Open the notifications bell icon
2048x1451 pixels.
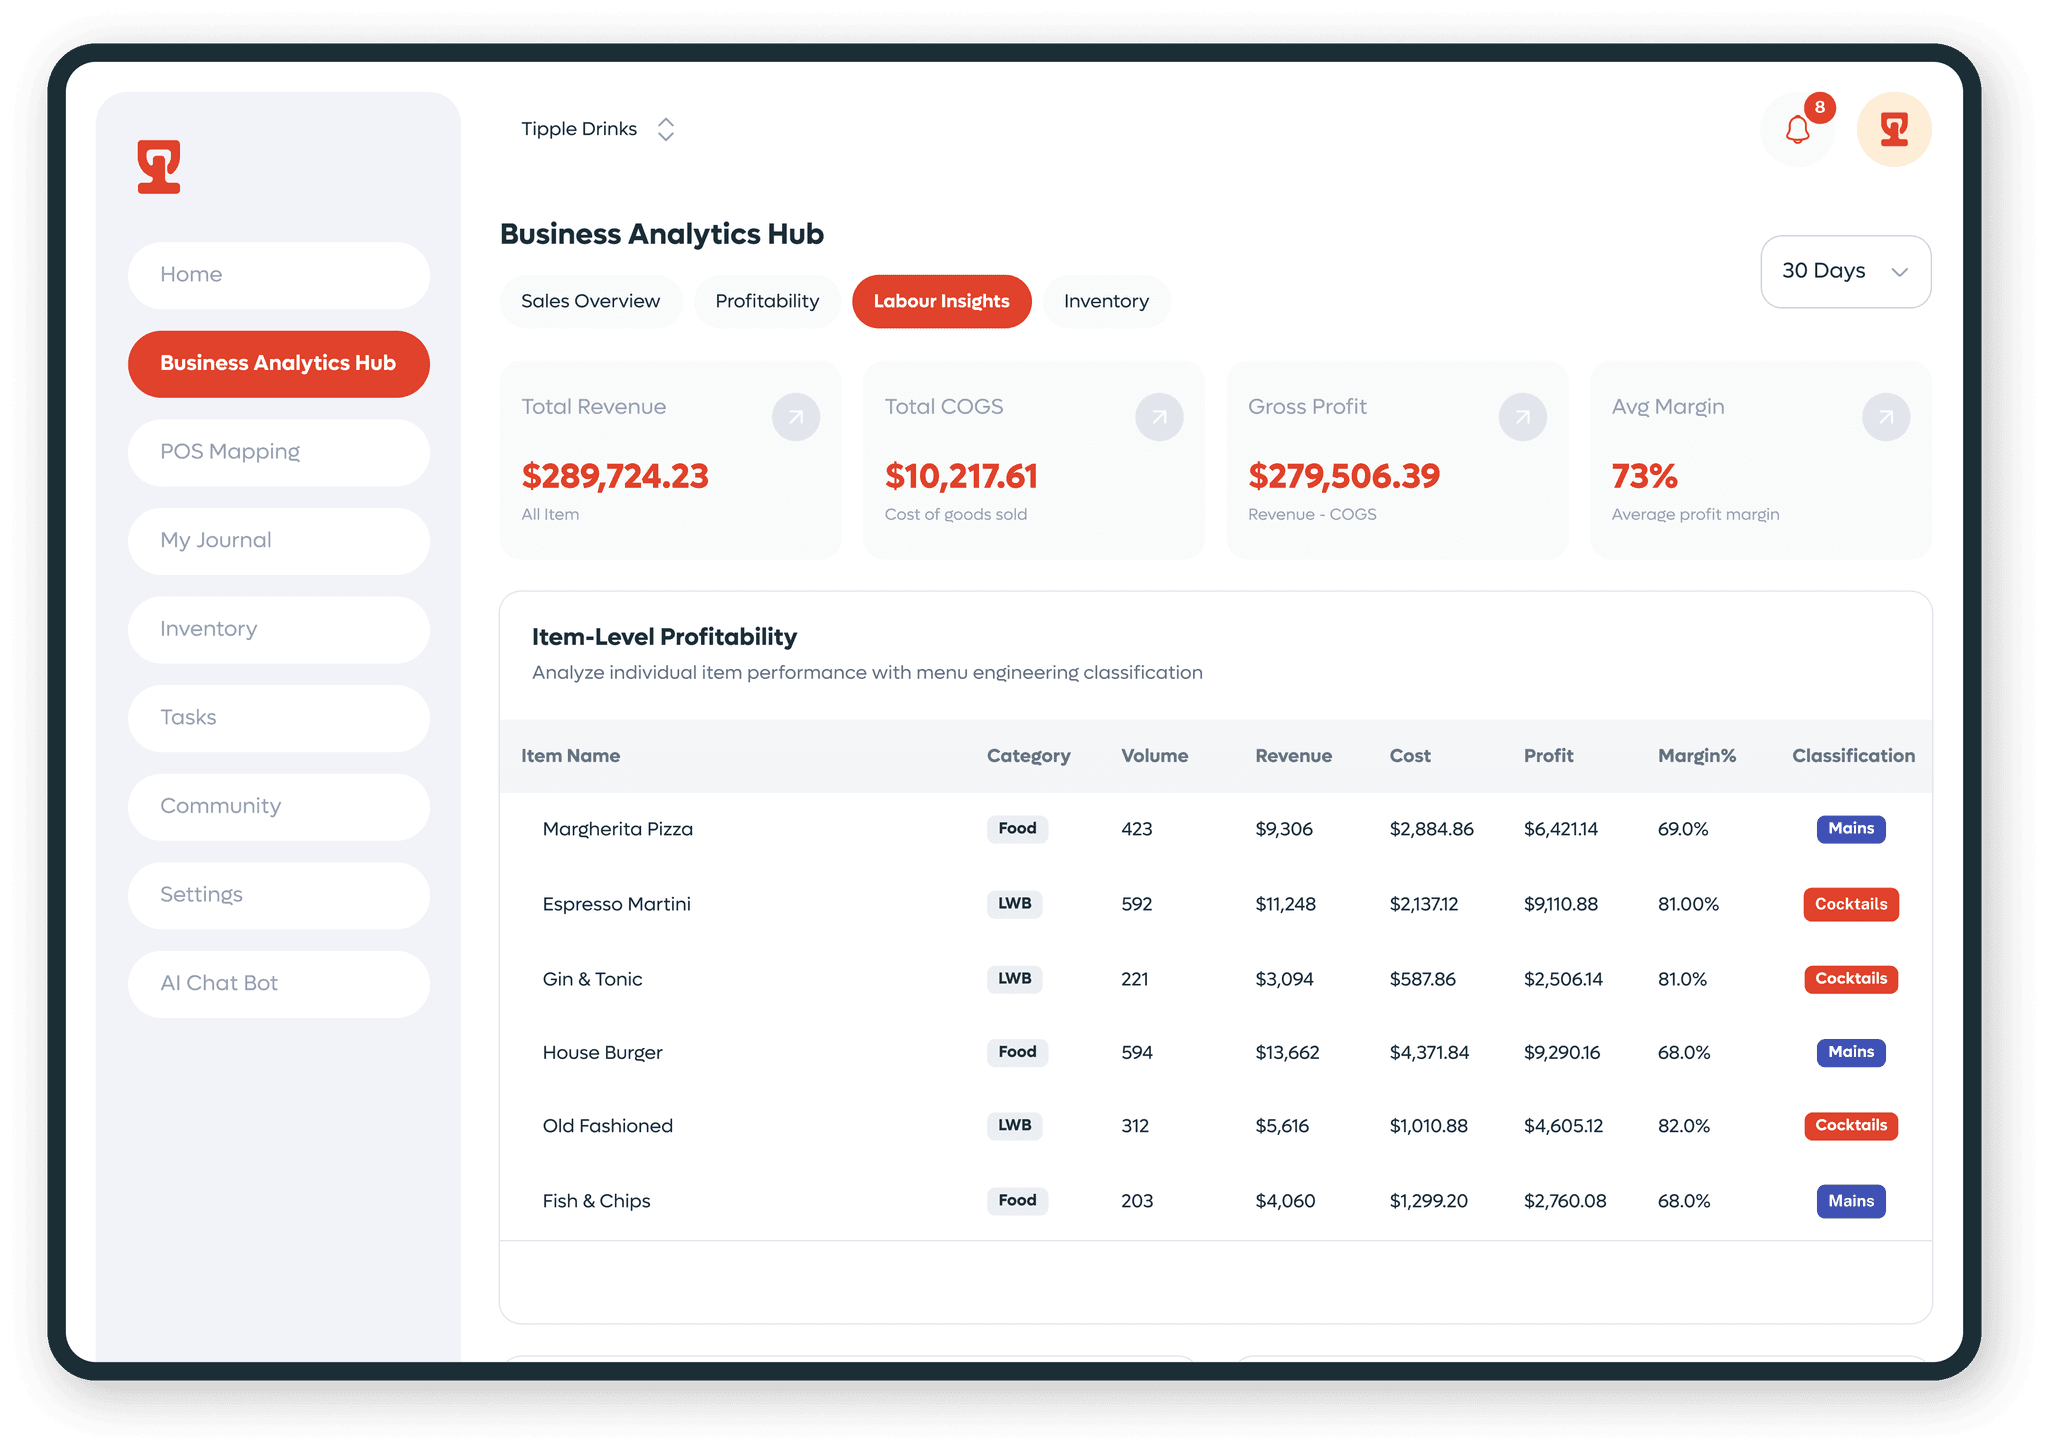coord(1797,130)
